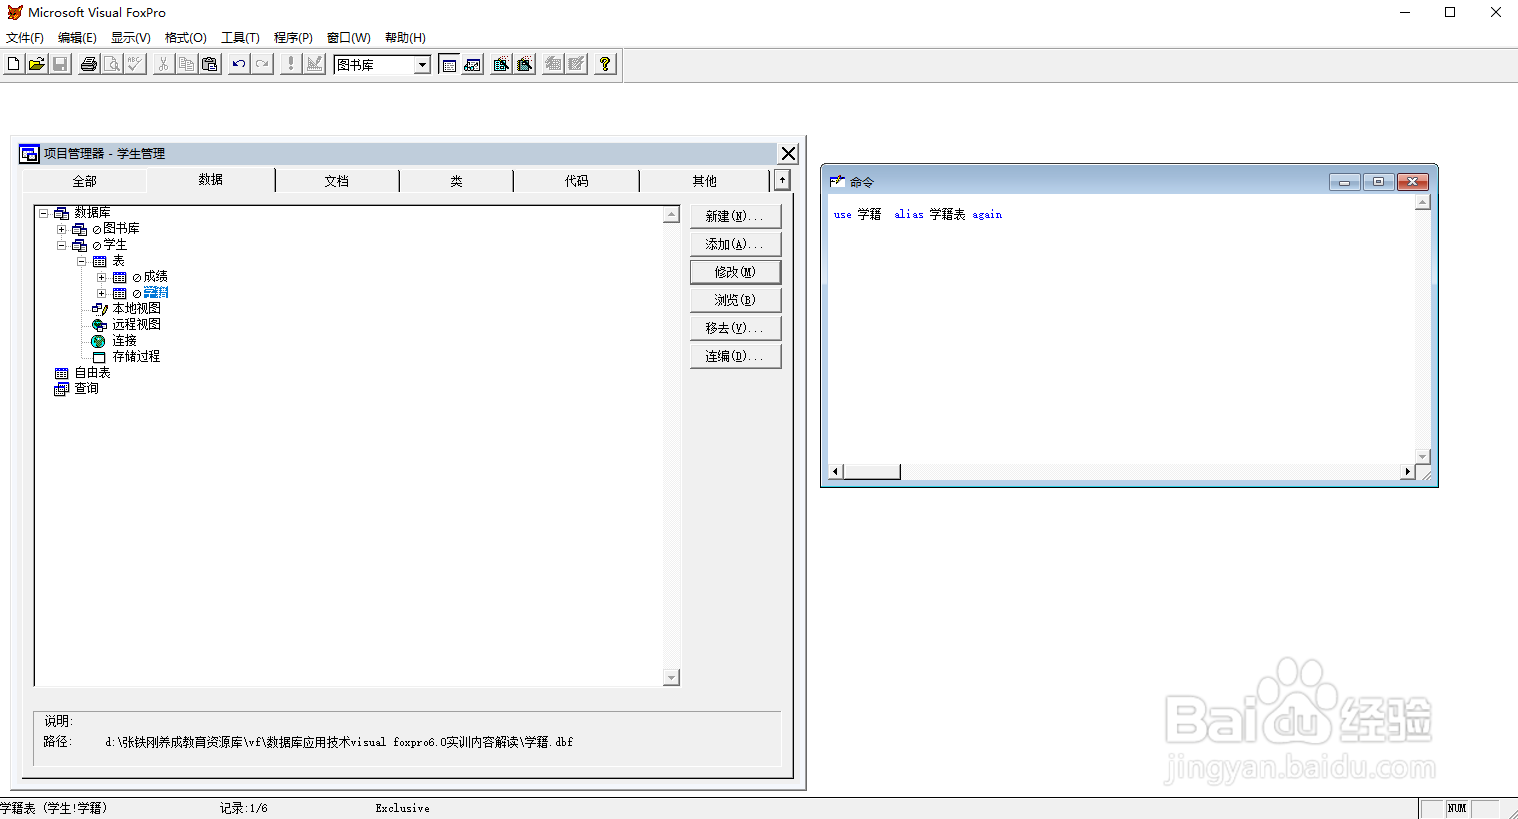Collapse the 数据库 root tree node
Screen dimensions: 1518x819
[44, 213]
